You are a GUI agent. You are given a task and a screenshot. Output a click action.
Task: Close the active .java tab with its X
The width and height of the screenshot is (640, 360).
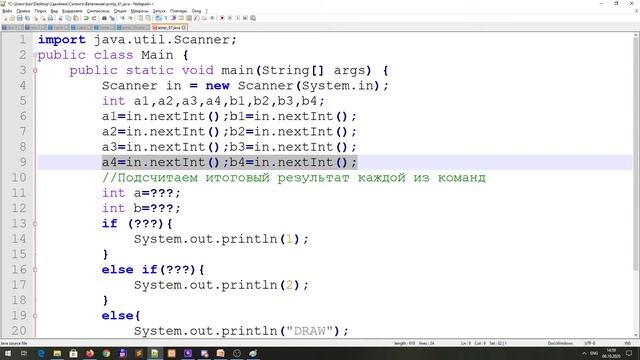coord(184,27)
